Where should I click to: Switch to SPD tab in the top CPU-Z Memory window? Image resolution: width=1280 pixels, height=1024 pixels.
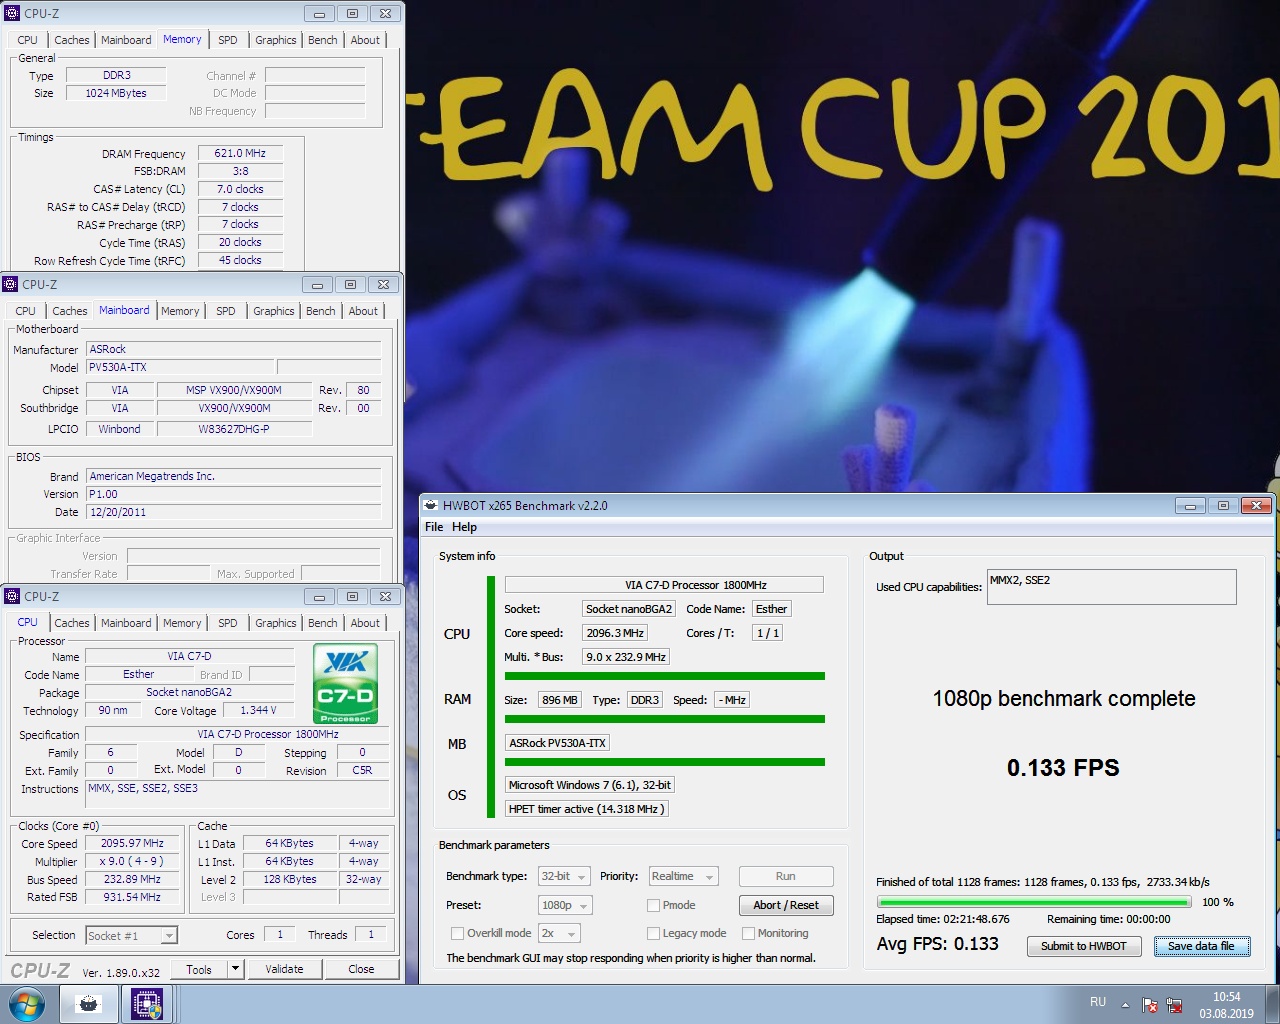click(228, 40)
